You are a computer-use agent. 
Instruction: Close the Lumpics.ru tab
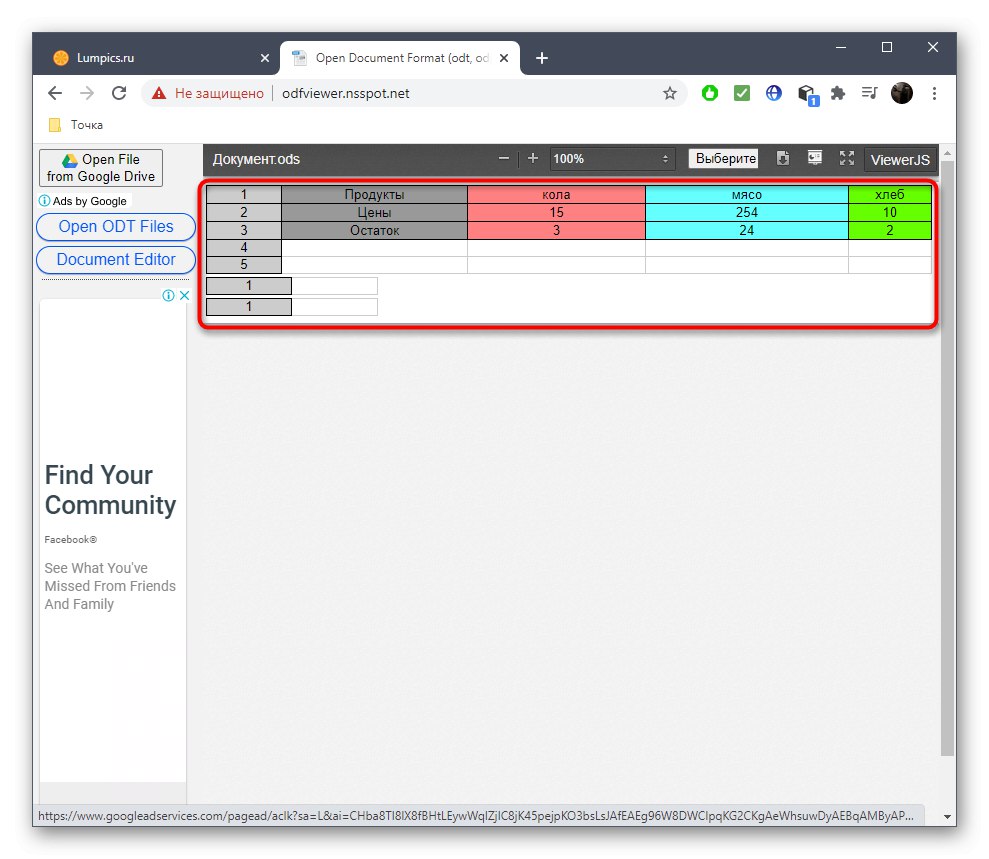pos(265,58)
